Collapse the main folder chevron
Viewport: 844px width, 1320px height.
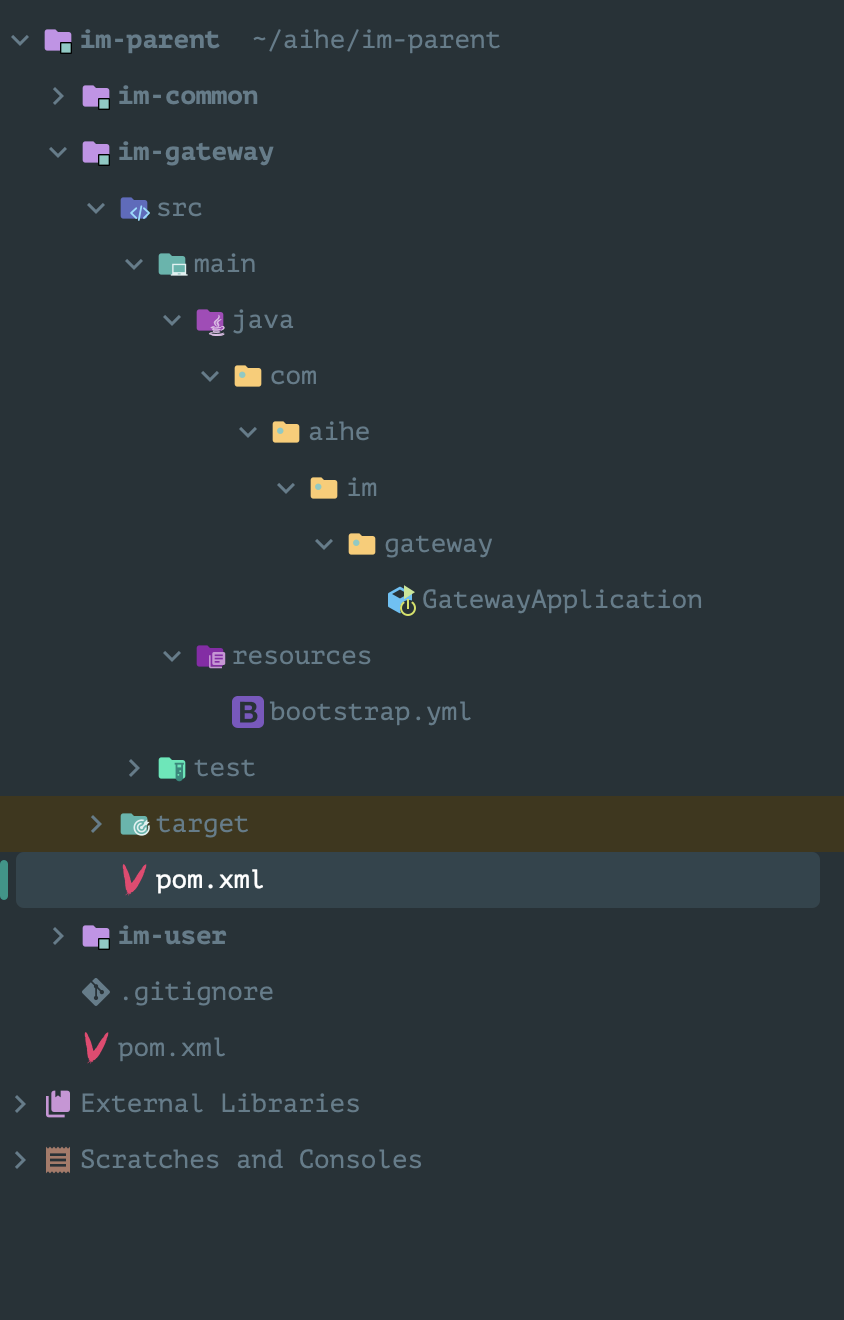pyautogui.click(x=134, y=264)
